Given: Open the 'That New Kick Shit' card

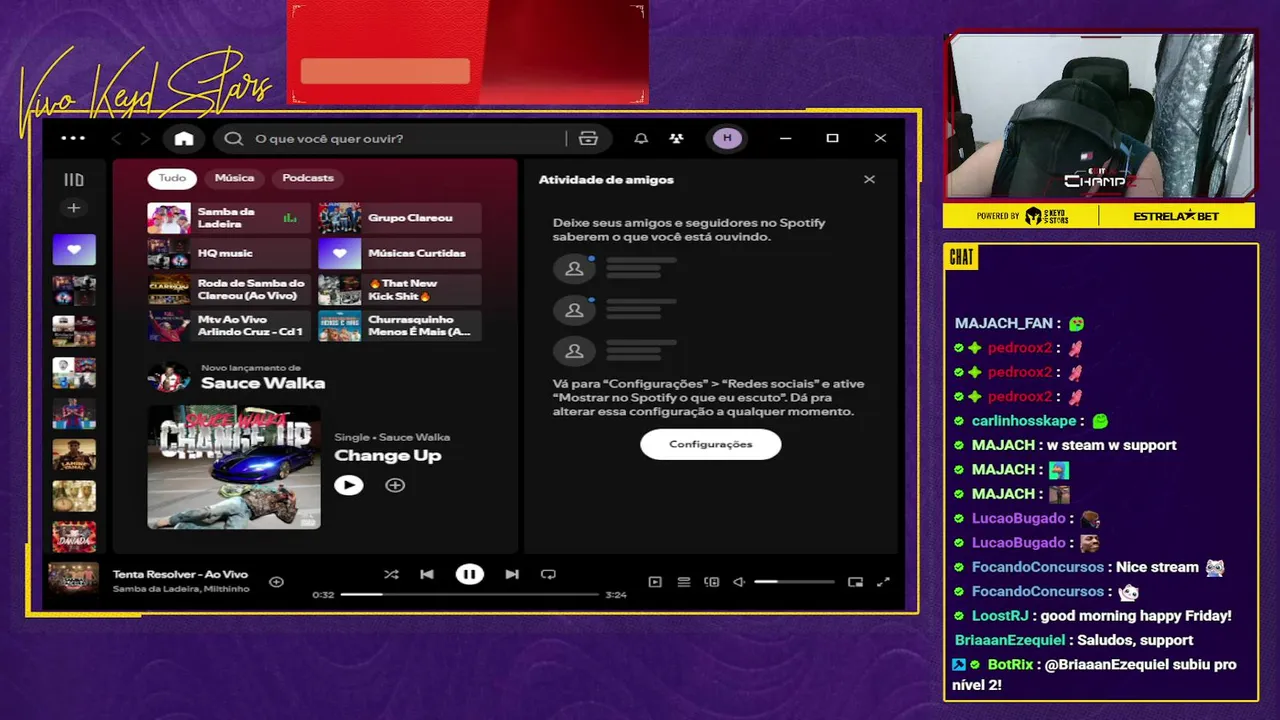Looking at the screenshot, I should (x=400, y=290).
